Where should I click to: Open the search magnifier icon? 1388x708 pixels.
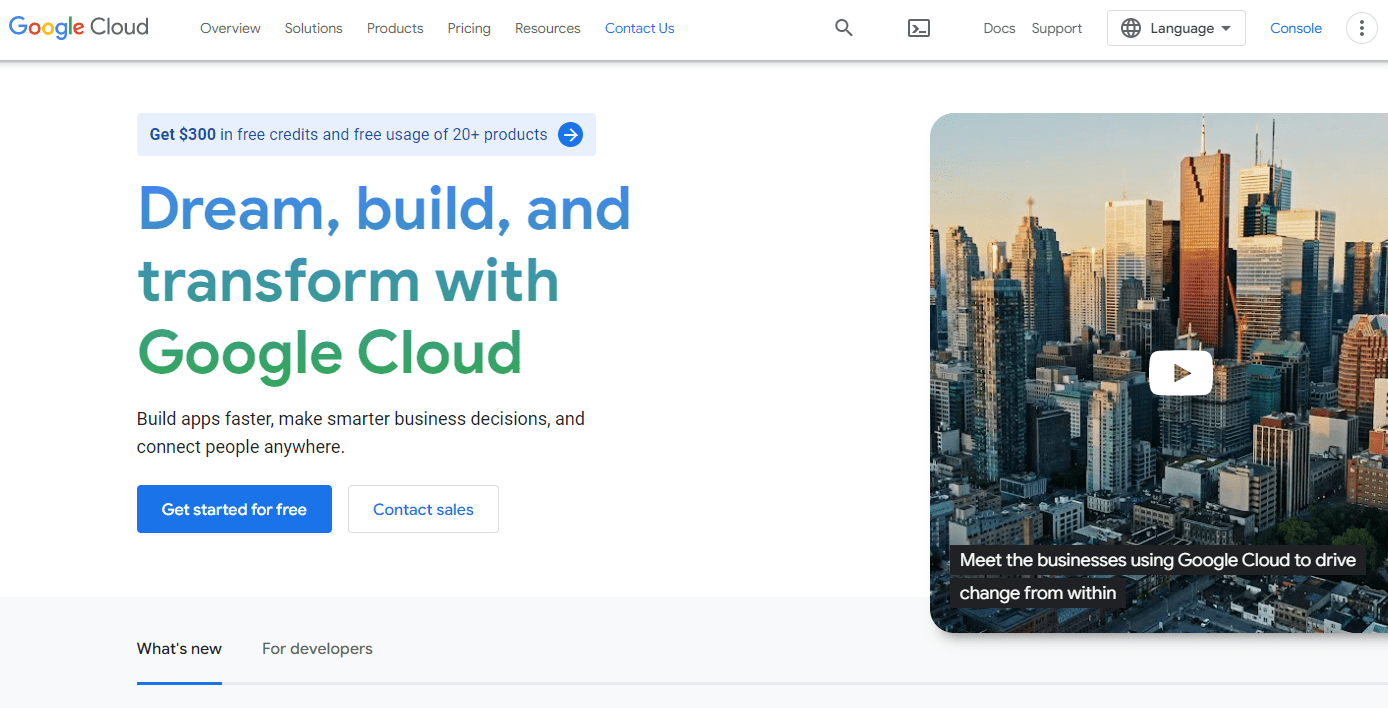(x=844, y=28)
